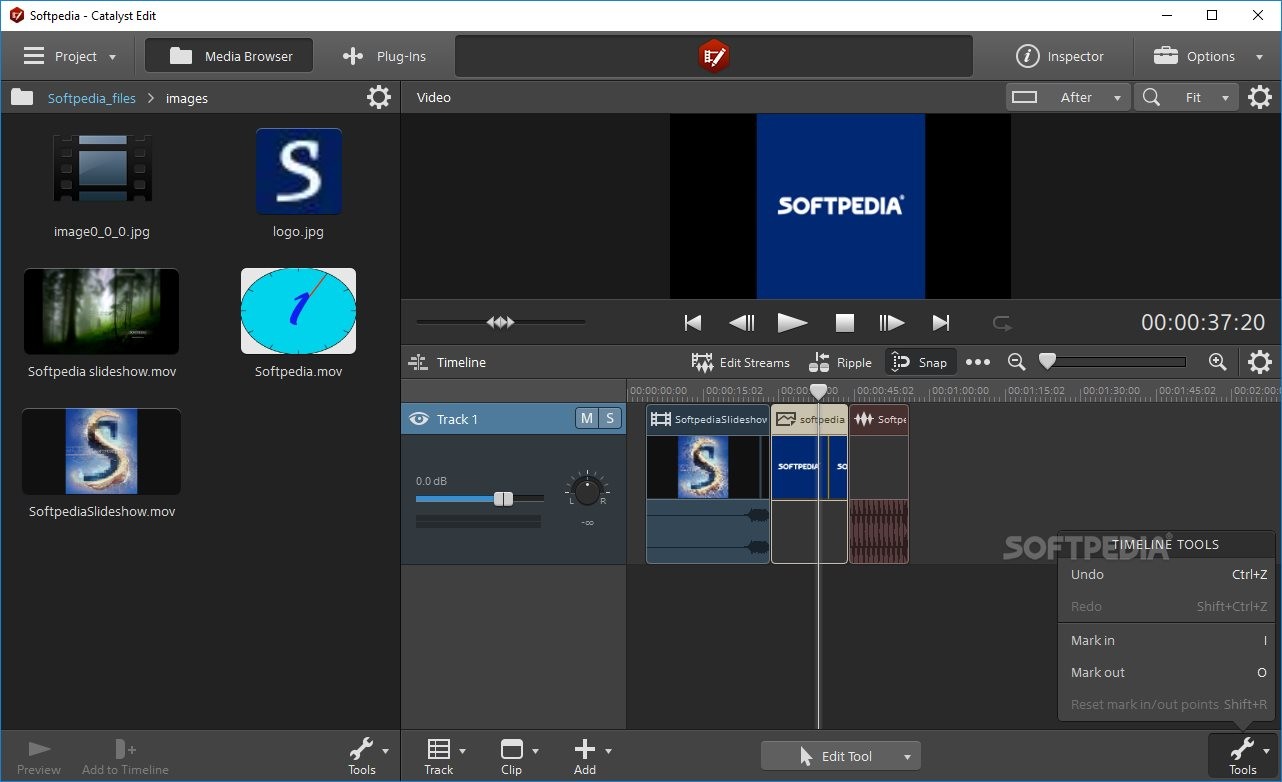Viewport: 1282px width, 782px height.
Task: Open the Track menu
Action: (x=444, y=756)
